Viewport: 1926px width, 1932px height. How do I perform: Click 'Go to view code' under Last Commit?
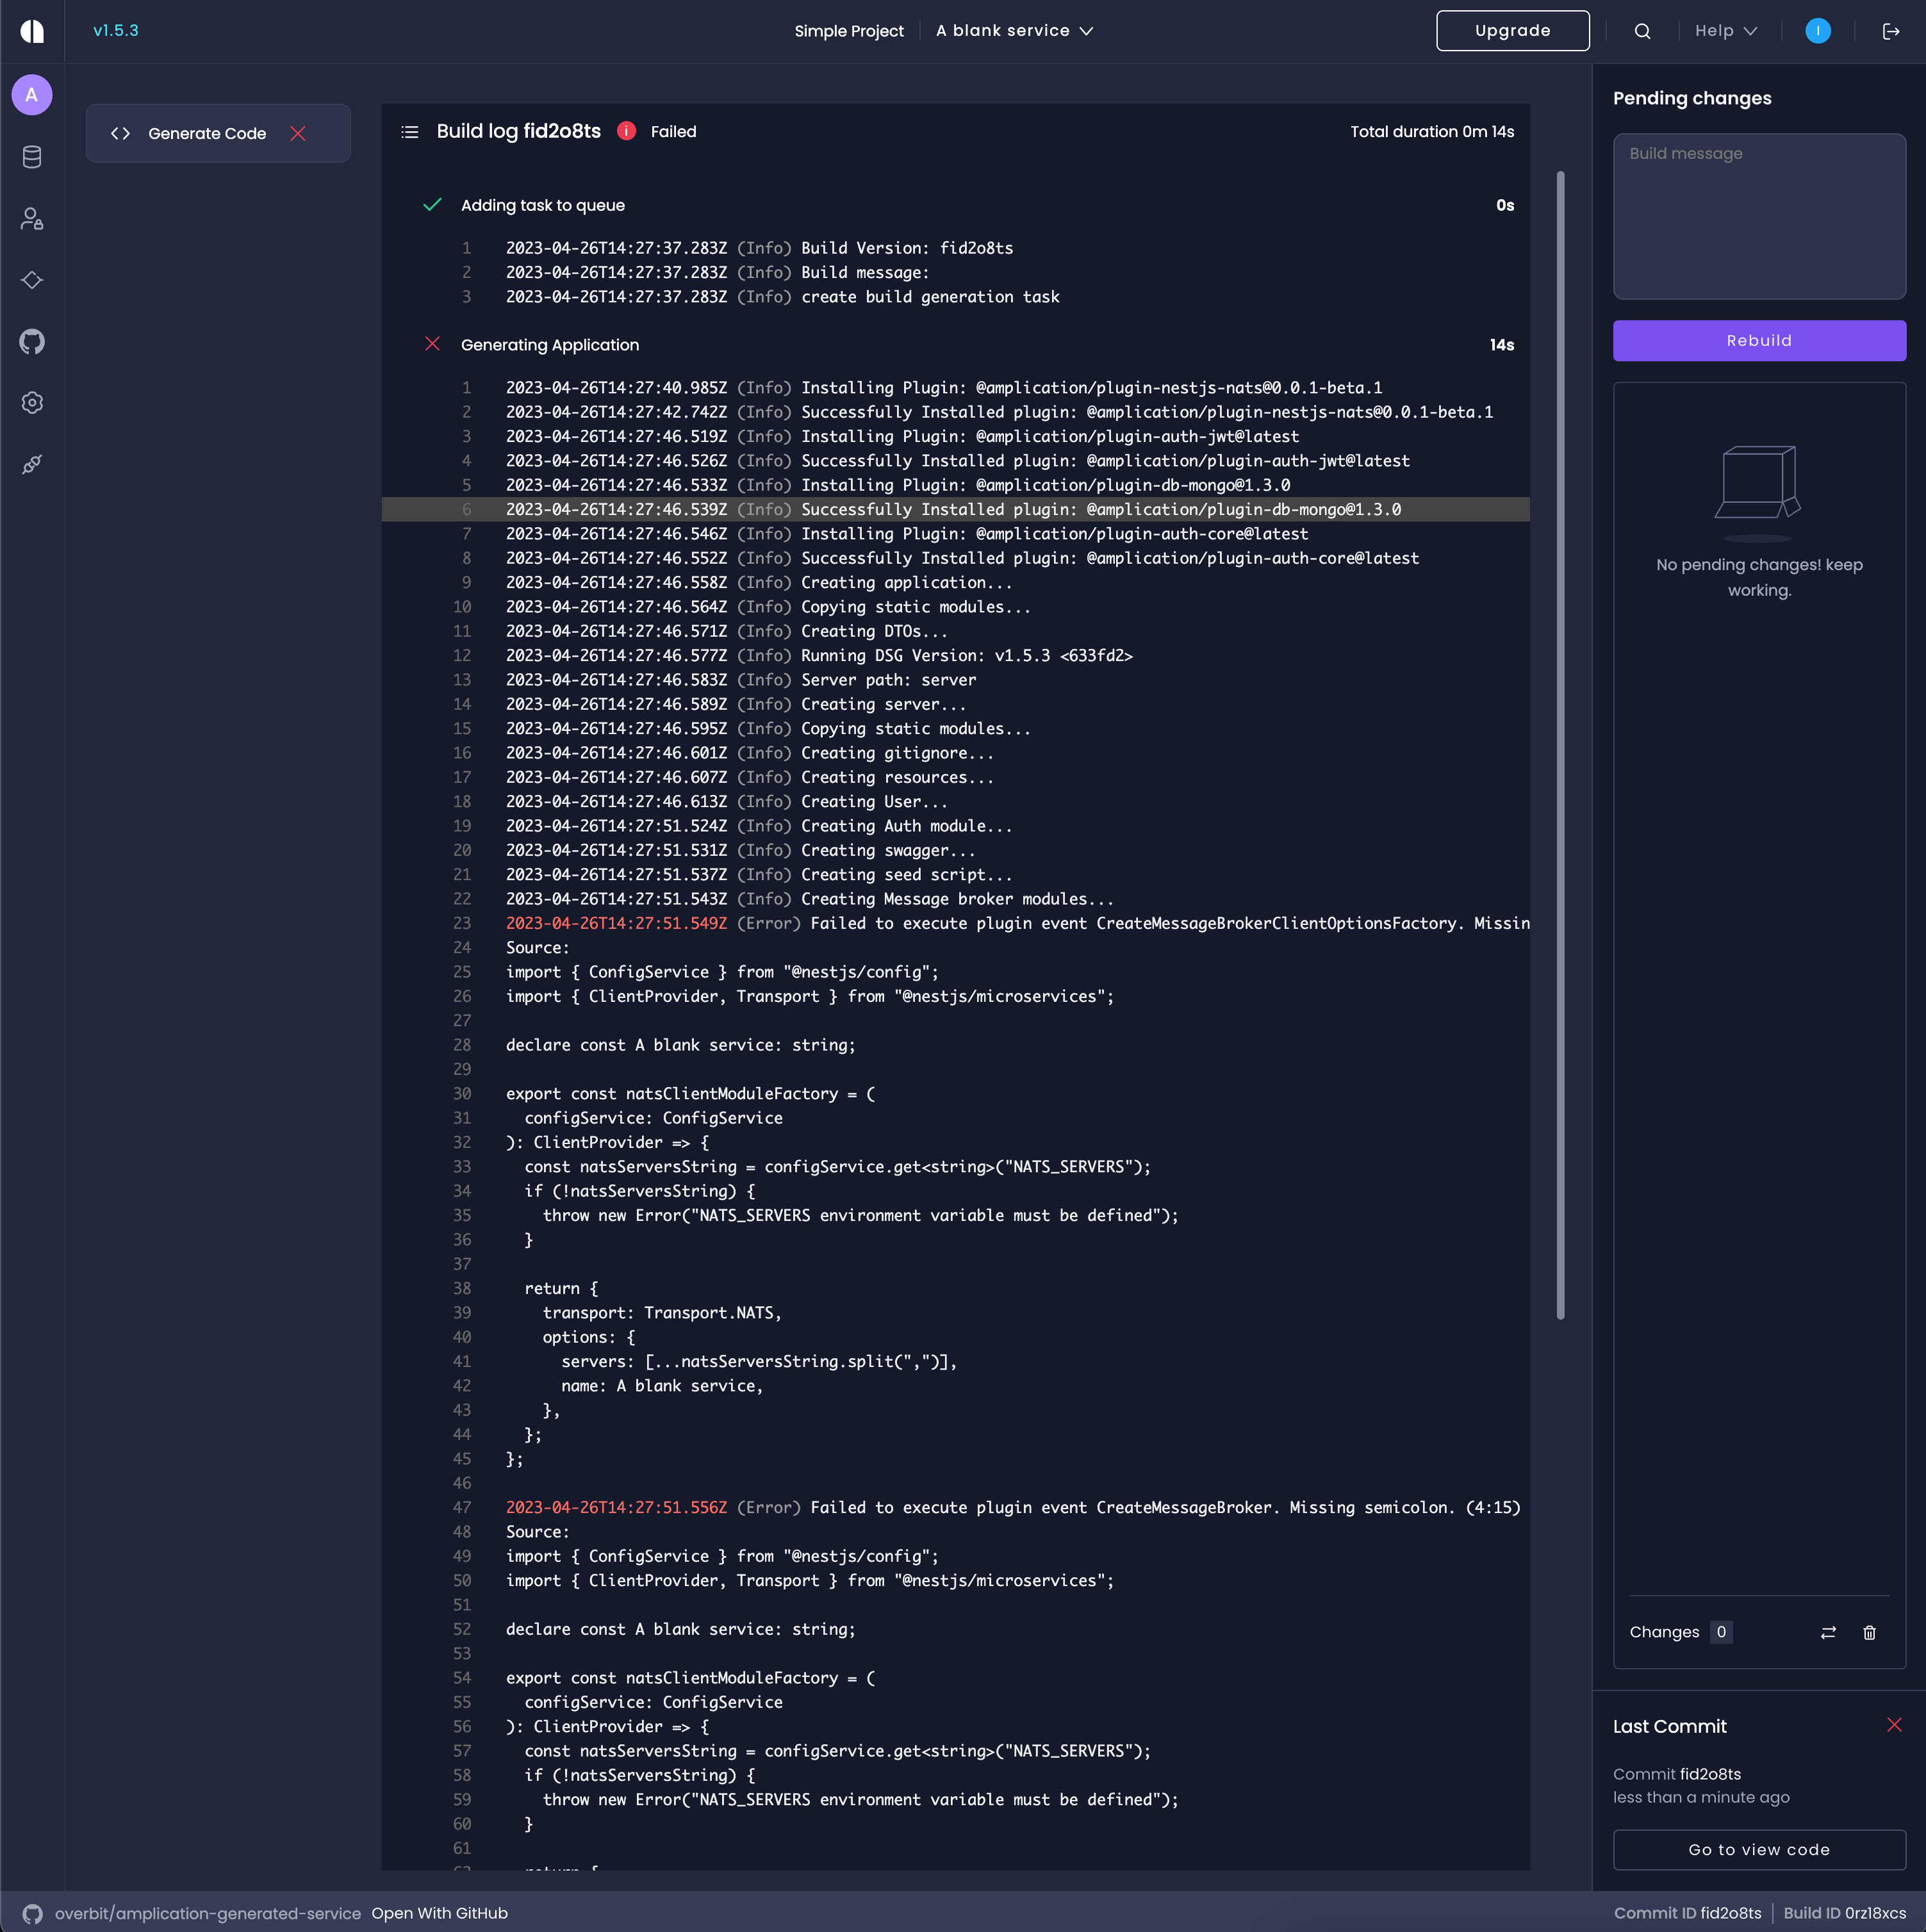coord(1759,1849)
